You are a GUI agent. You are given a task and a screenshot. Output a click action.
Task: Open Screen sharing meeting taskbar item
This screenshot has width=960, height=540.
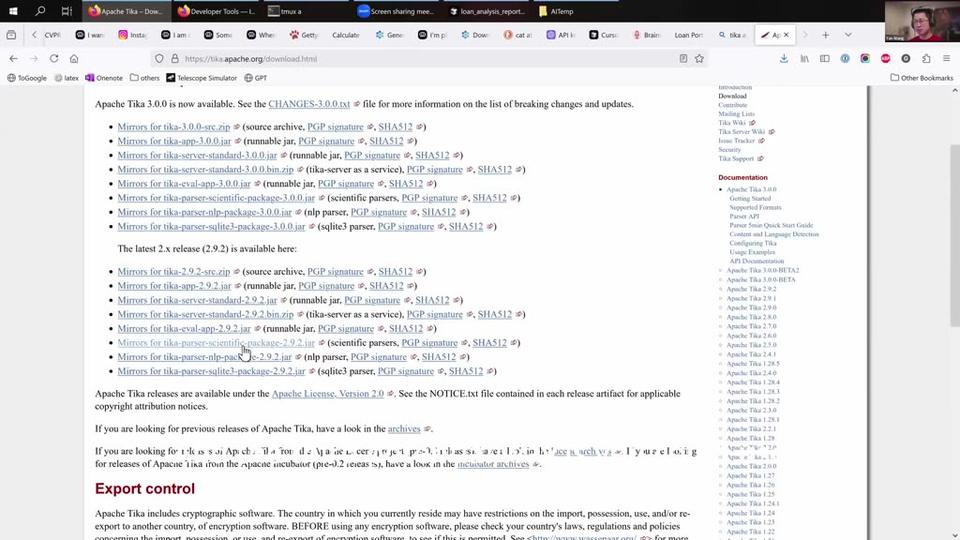pos(396,11)
